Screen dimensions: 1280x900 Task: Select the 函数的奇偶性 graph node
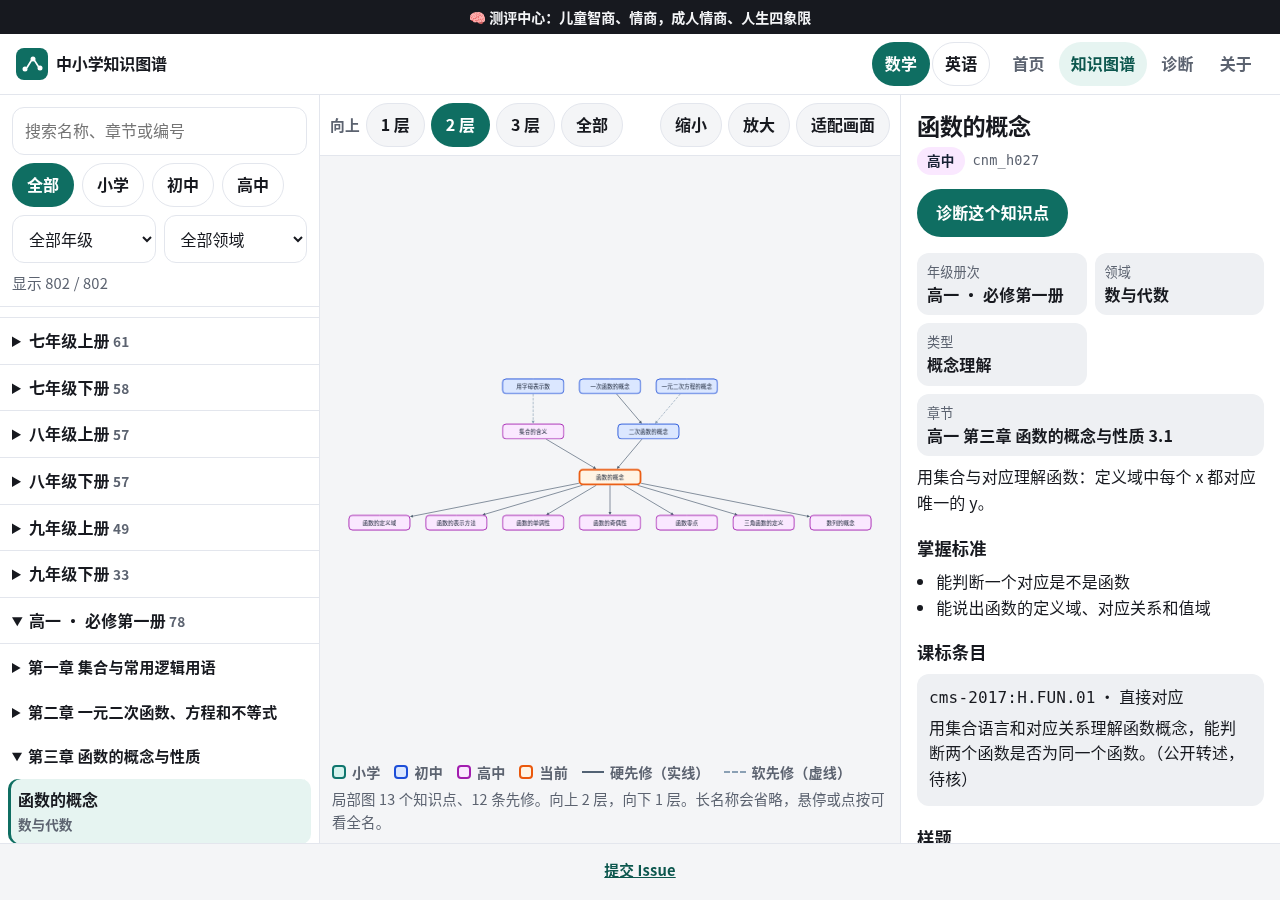[x=610, y=523]
